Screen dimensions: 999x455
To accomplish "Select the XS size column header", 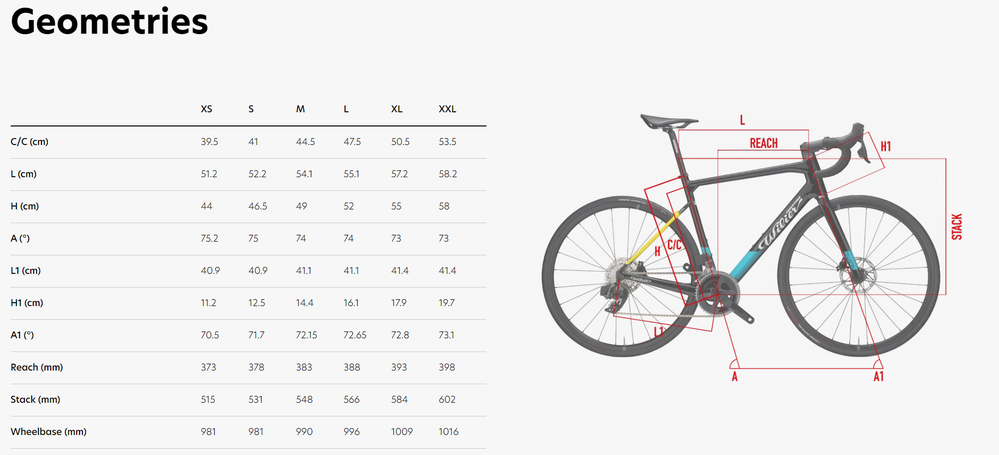I will click(207, 109).
